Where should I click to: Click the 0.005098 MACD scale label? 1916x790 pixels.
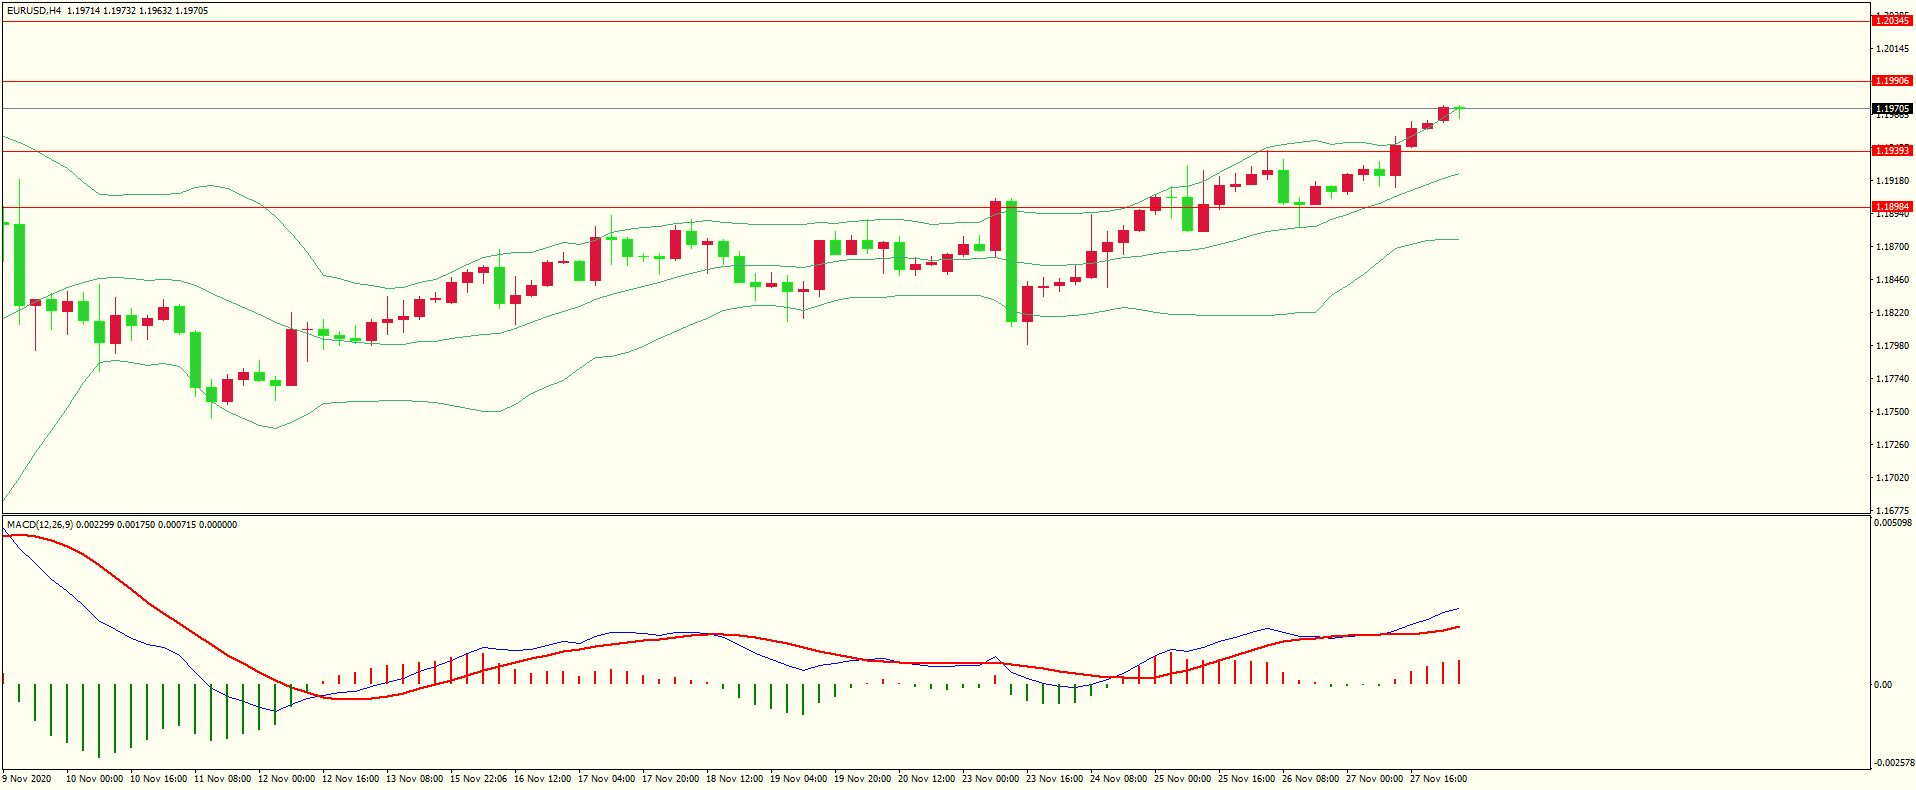[1894, 523]
